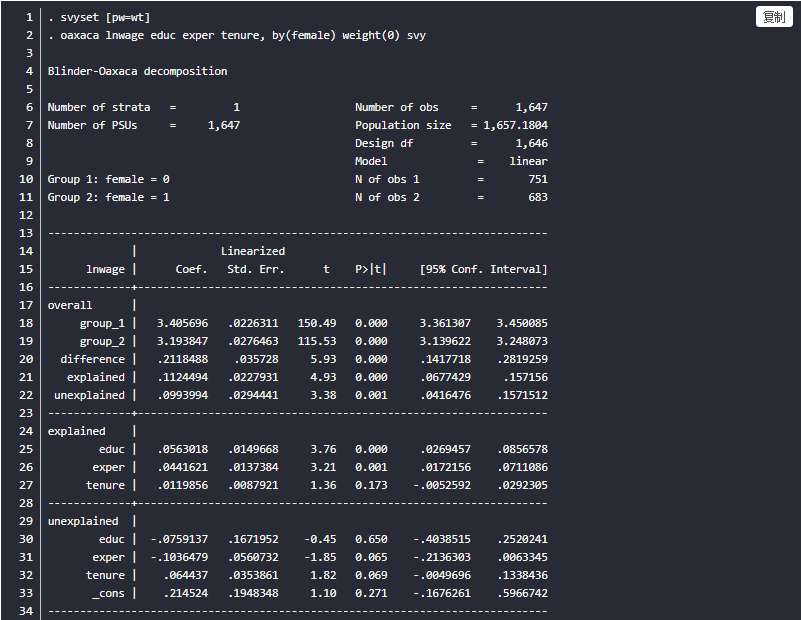Viewport: 801px width, 620px height.
Task: Click the svyset [pw=wt] command line
Action: tap(99, 17)
